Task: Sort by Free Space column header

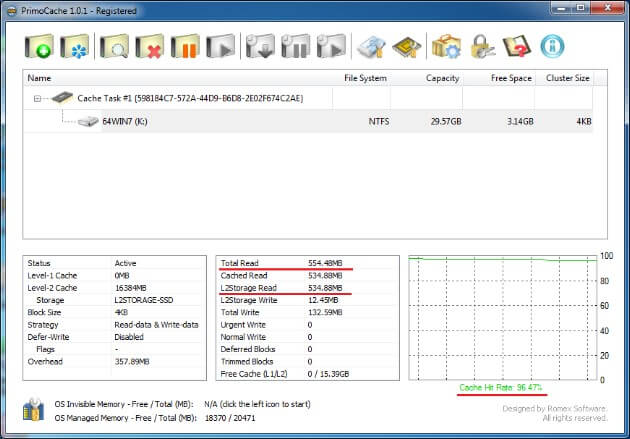Action: [499, 78]
